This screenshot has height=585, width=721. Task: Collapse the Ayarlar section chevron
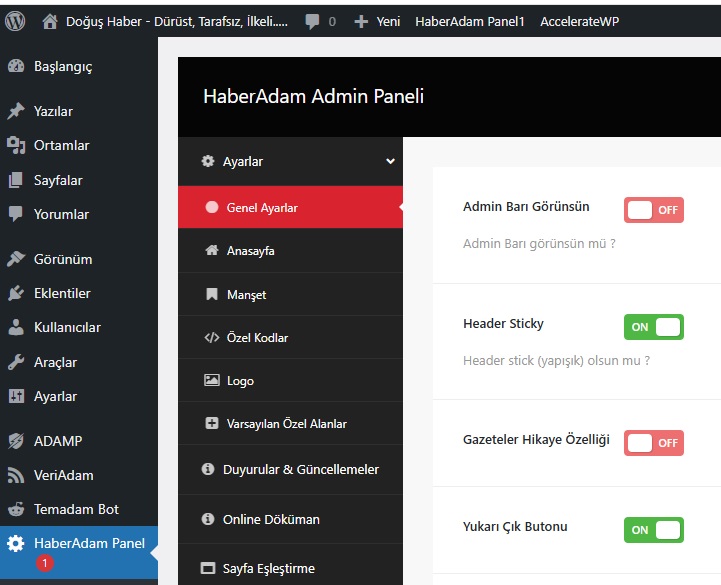pos(390,161)
